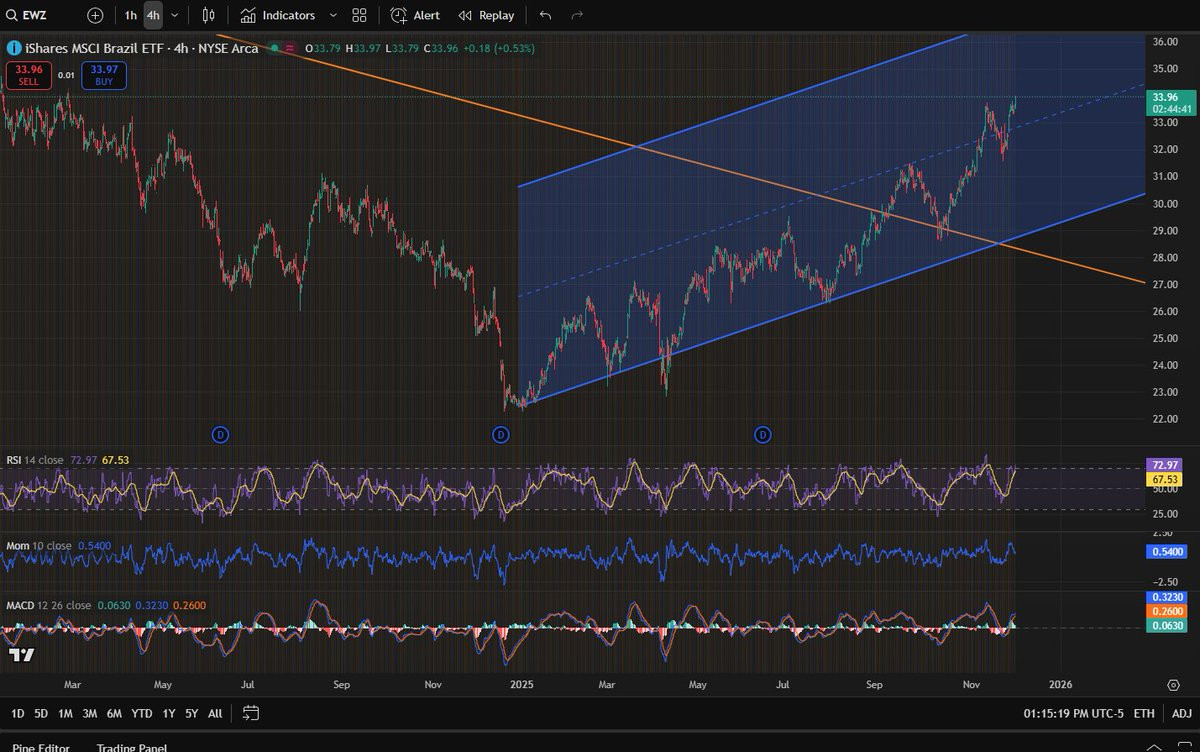Set range to 1M
Viewport: 1200px width, 752px height.
(x=65, y=713)
